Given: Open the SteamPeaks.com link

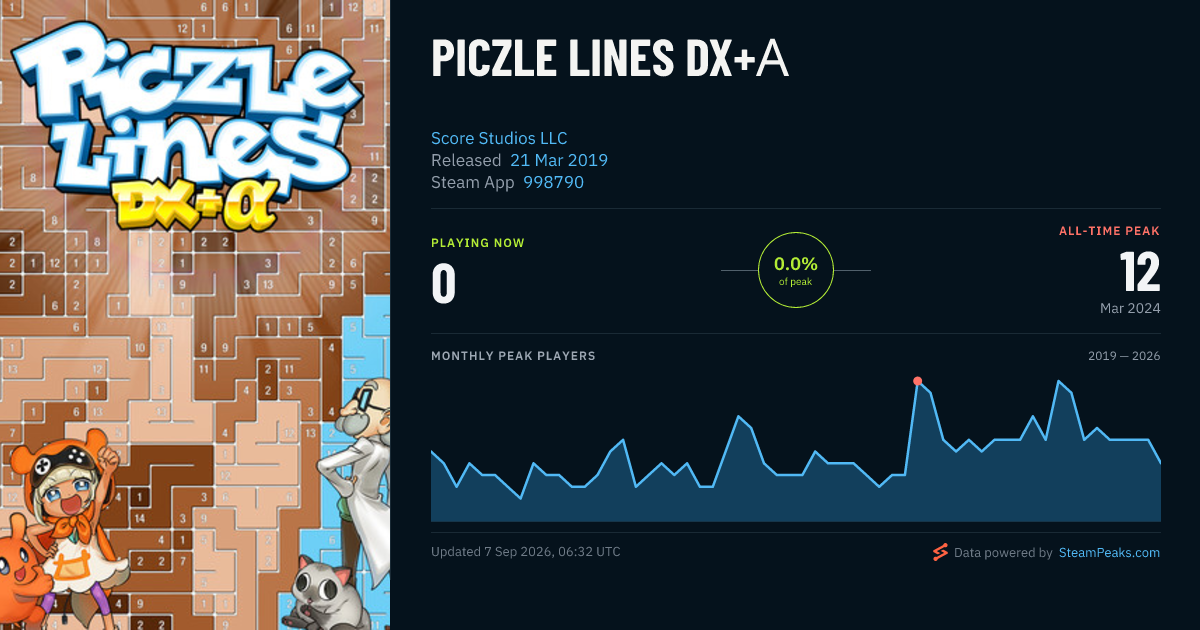Looking at the screenshot, I should click(x=1109, y=552).
